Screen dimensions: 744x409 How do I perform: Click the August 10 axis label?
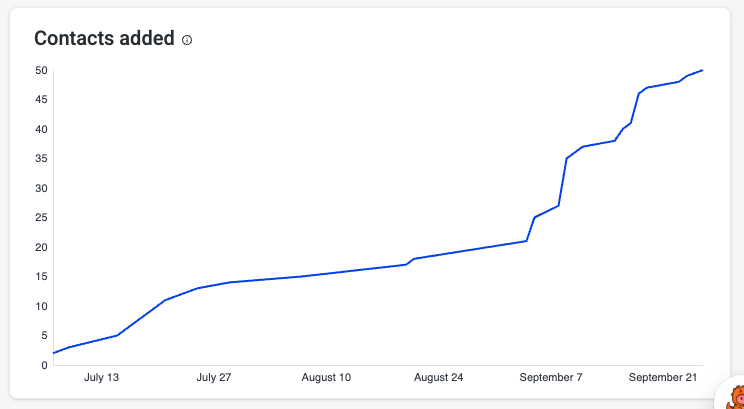point(326,378)
